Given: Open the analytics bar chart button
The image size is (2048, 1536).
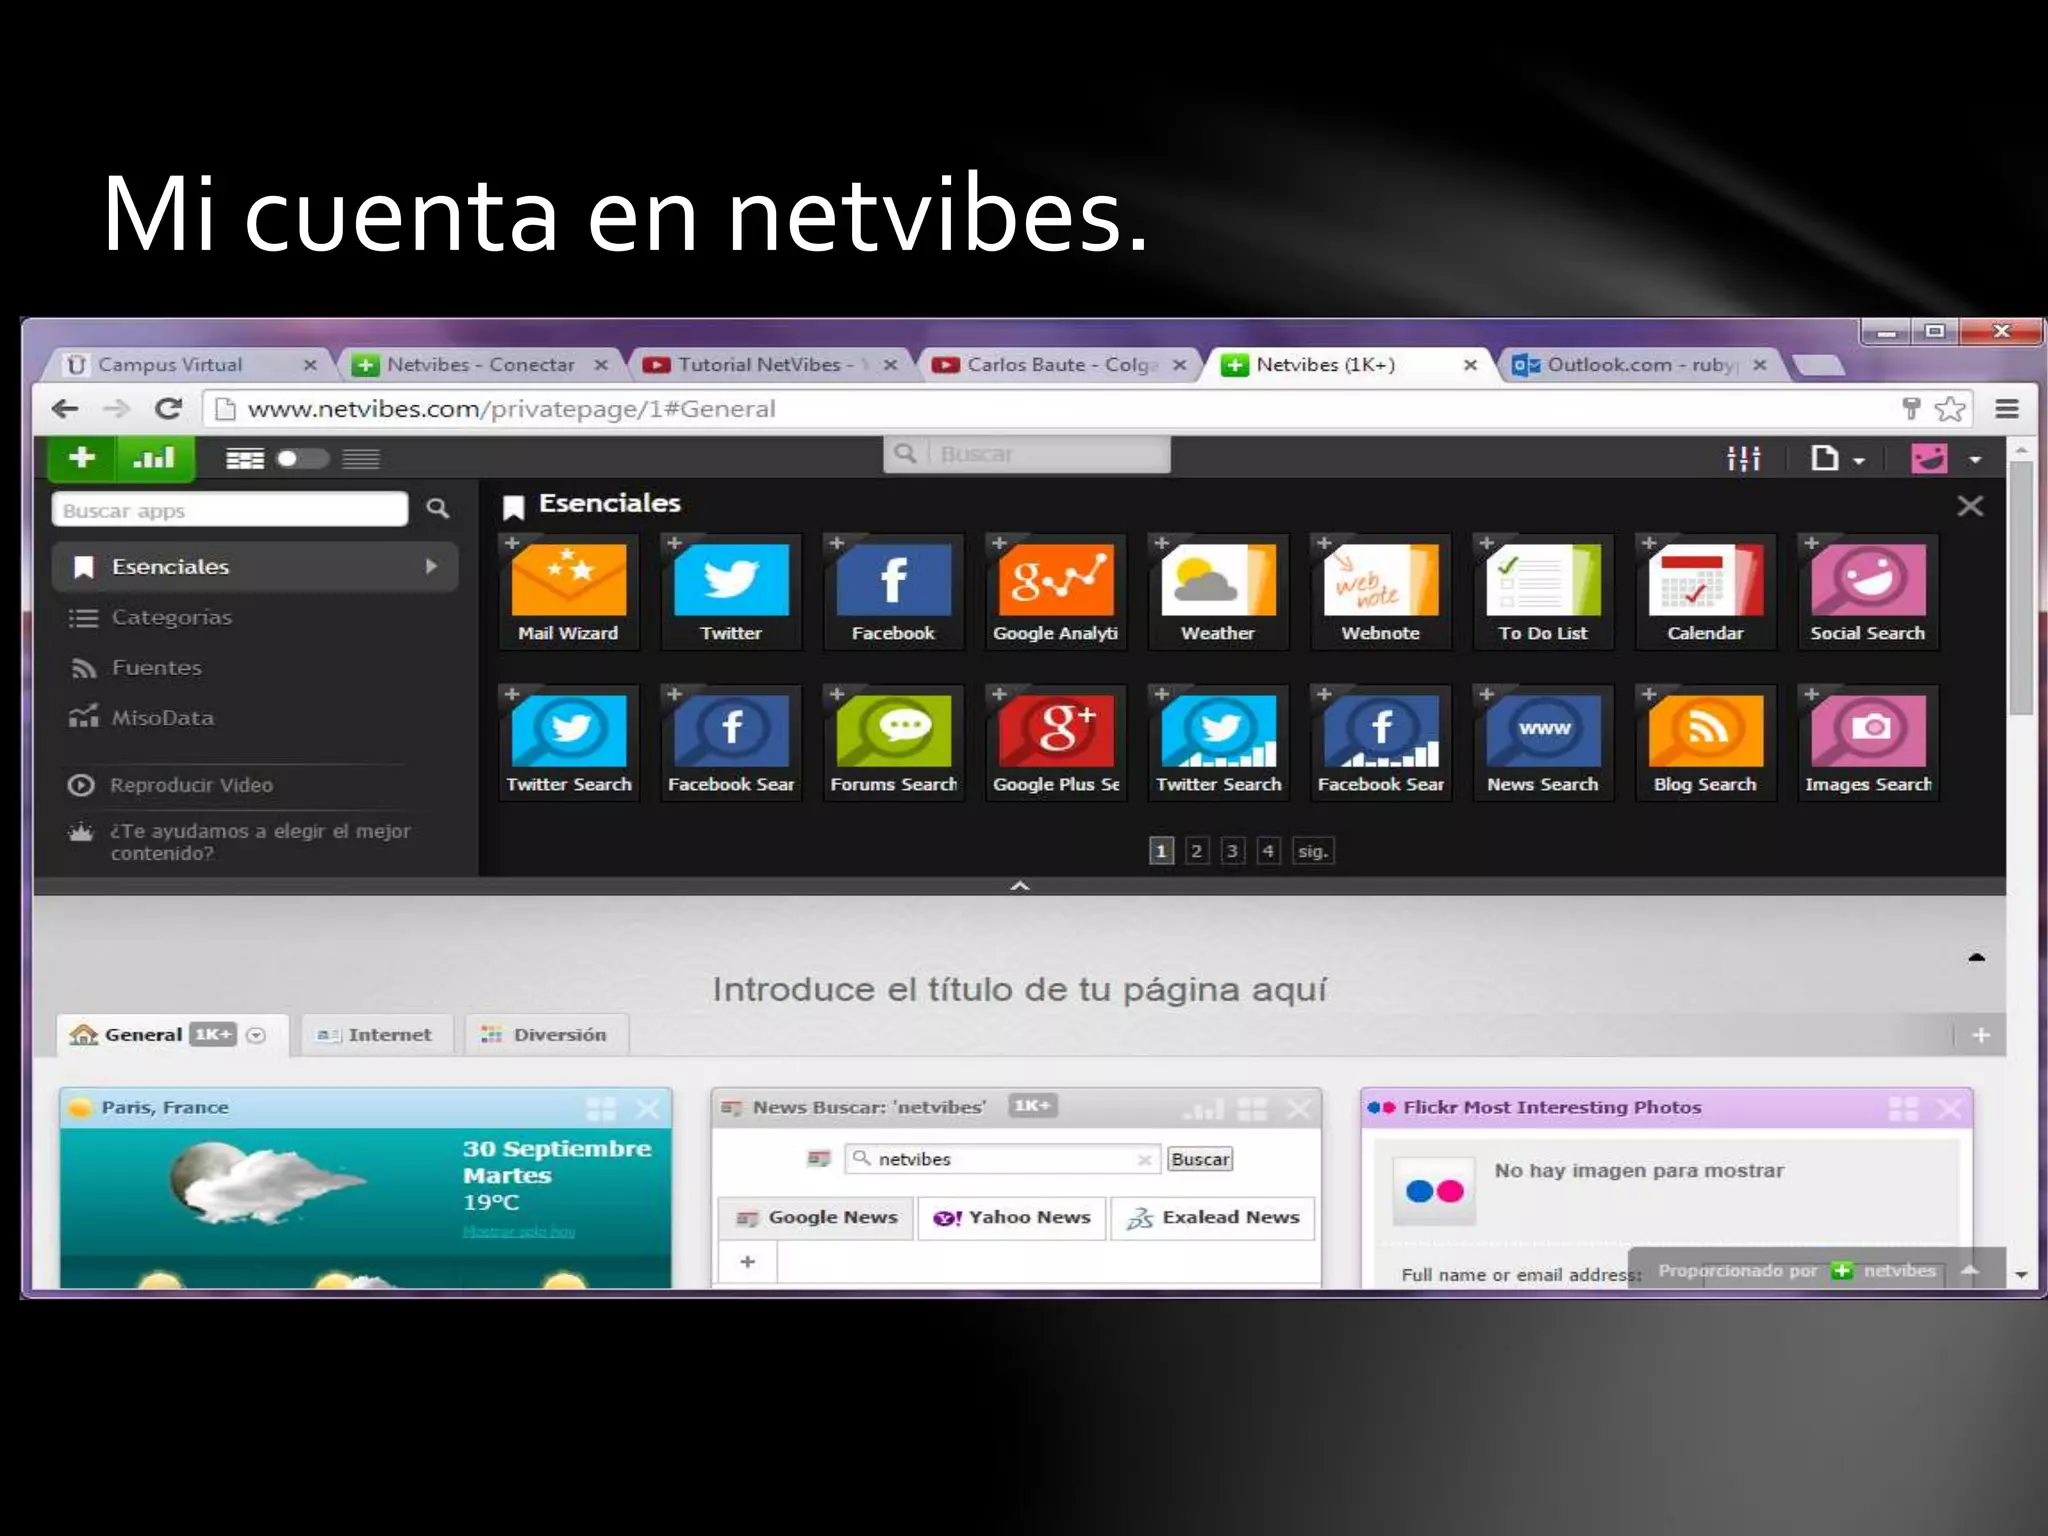Looking at the screenshot, I should (154, 458).
